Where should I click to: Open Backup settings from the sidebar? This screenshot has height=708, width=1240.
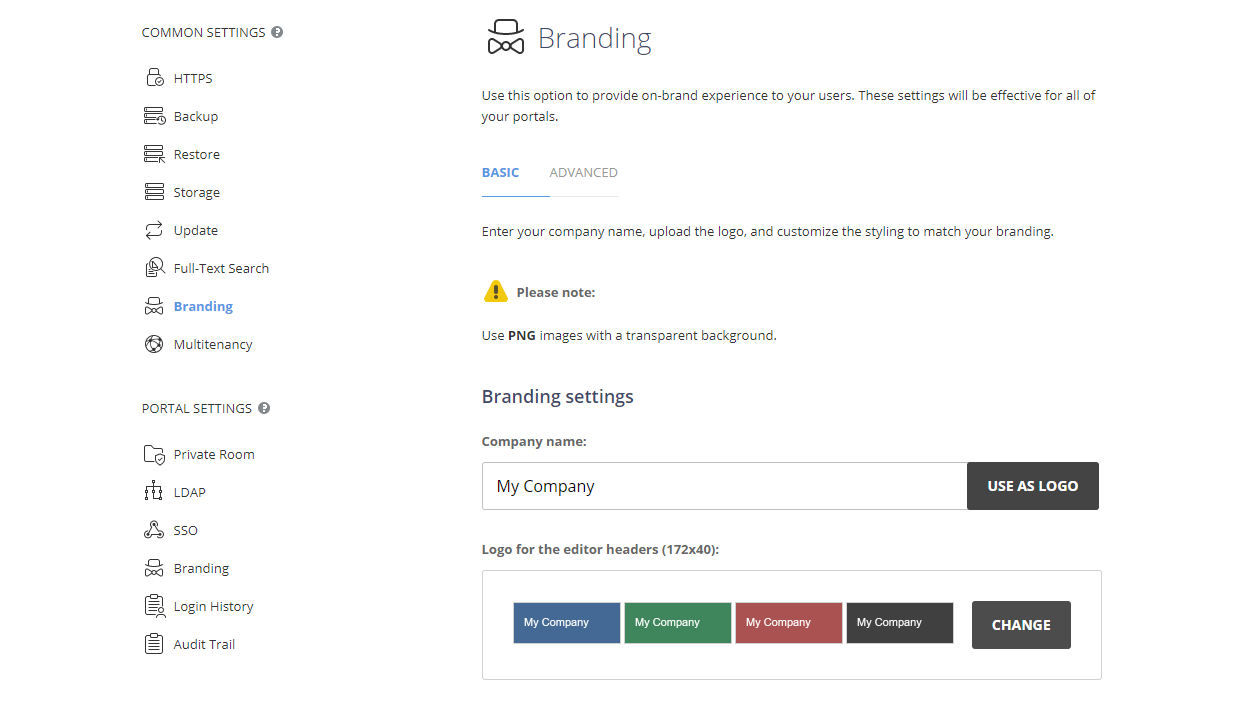154,115
